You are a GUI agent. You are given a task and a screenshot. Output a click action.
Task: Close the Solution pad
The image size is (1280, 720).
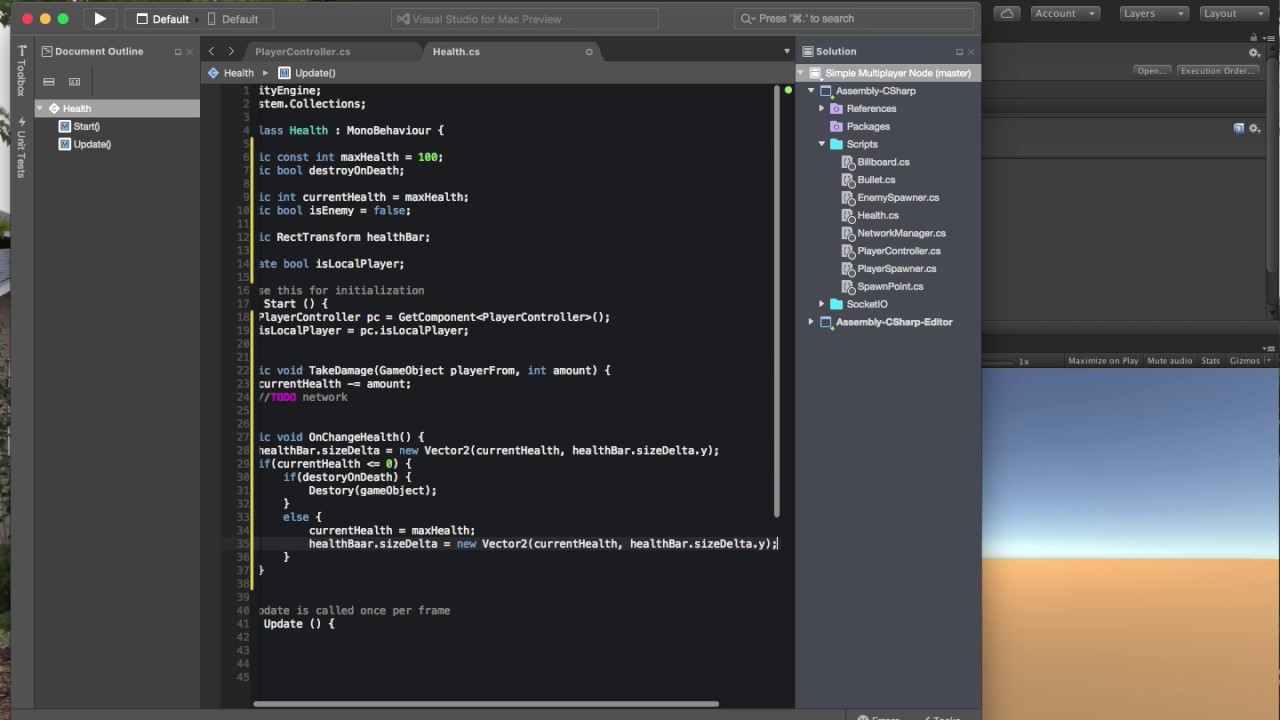click(x=971, y=52)
